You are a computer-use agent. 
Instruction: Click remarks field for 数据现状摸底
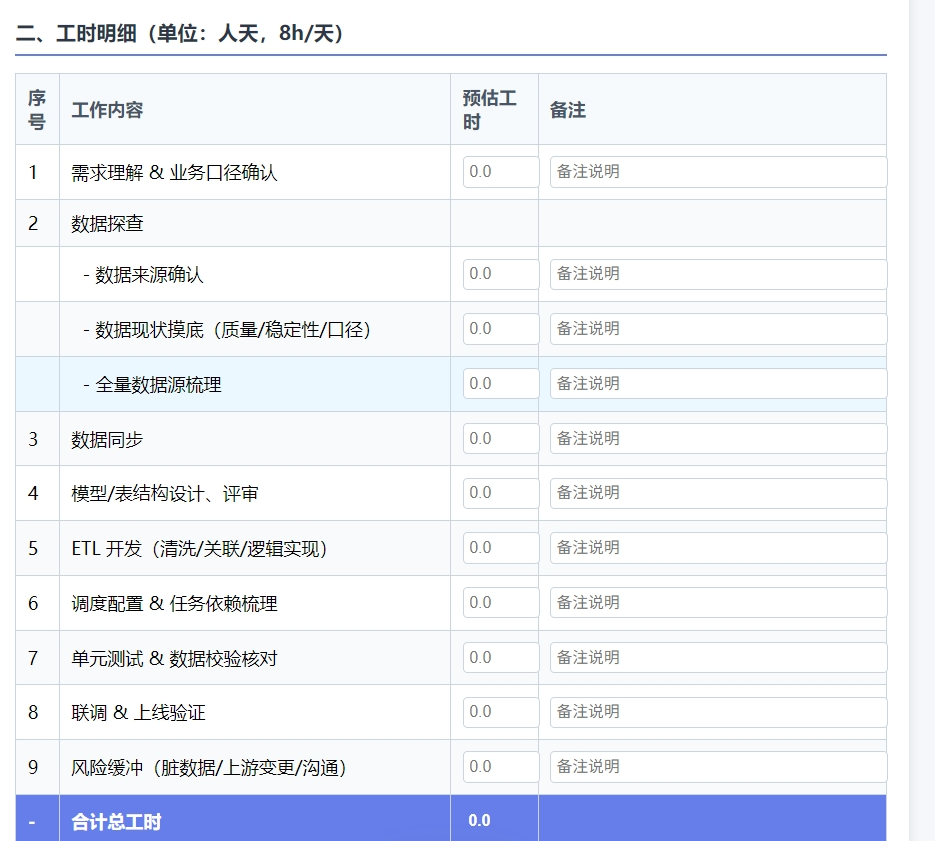pos(719,329)
